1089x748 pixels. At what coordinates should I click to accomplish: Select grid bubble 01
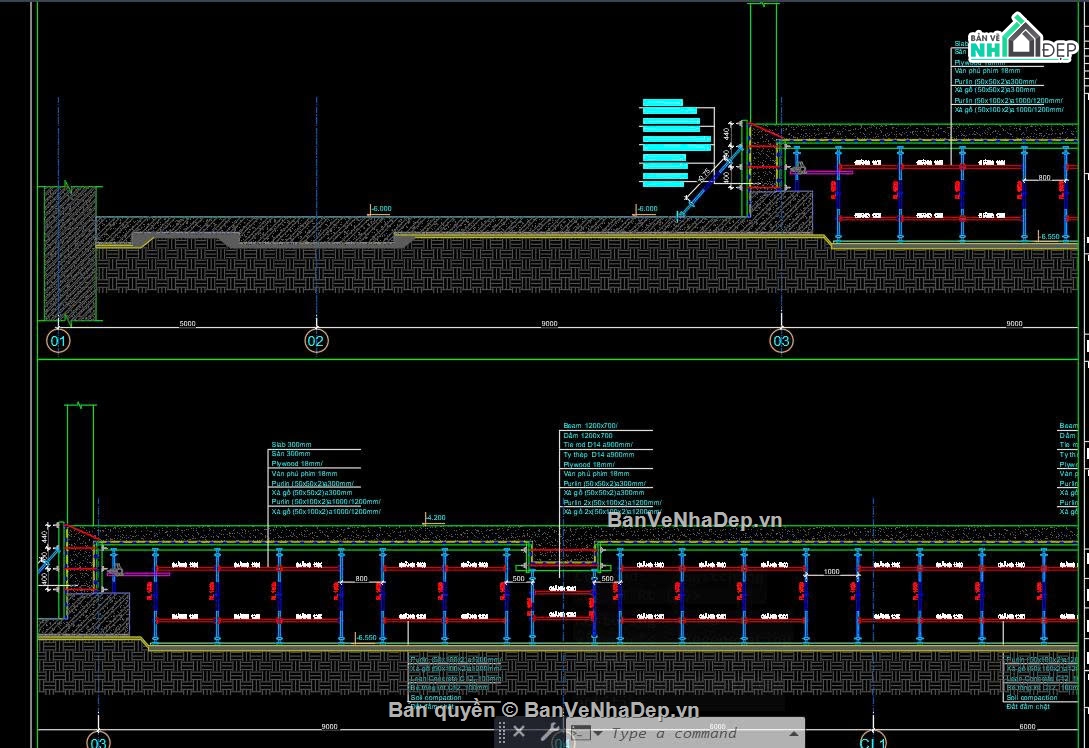point(58,341)
